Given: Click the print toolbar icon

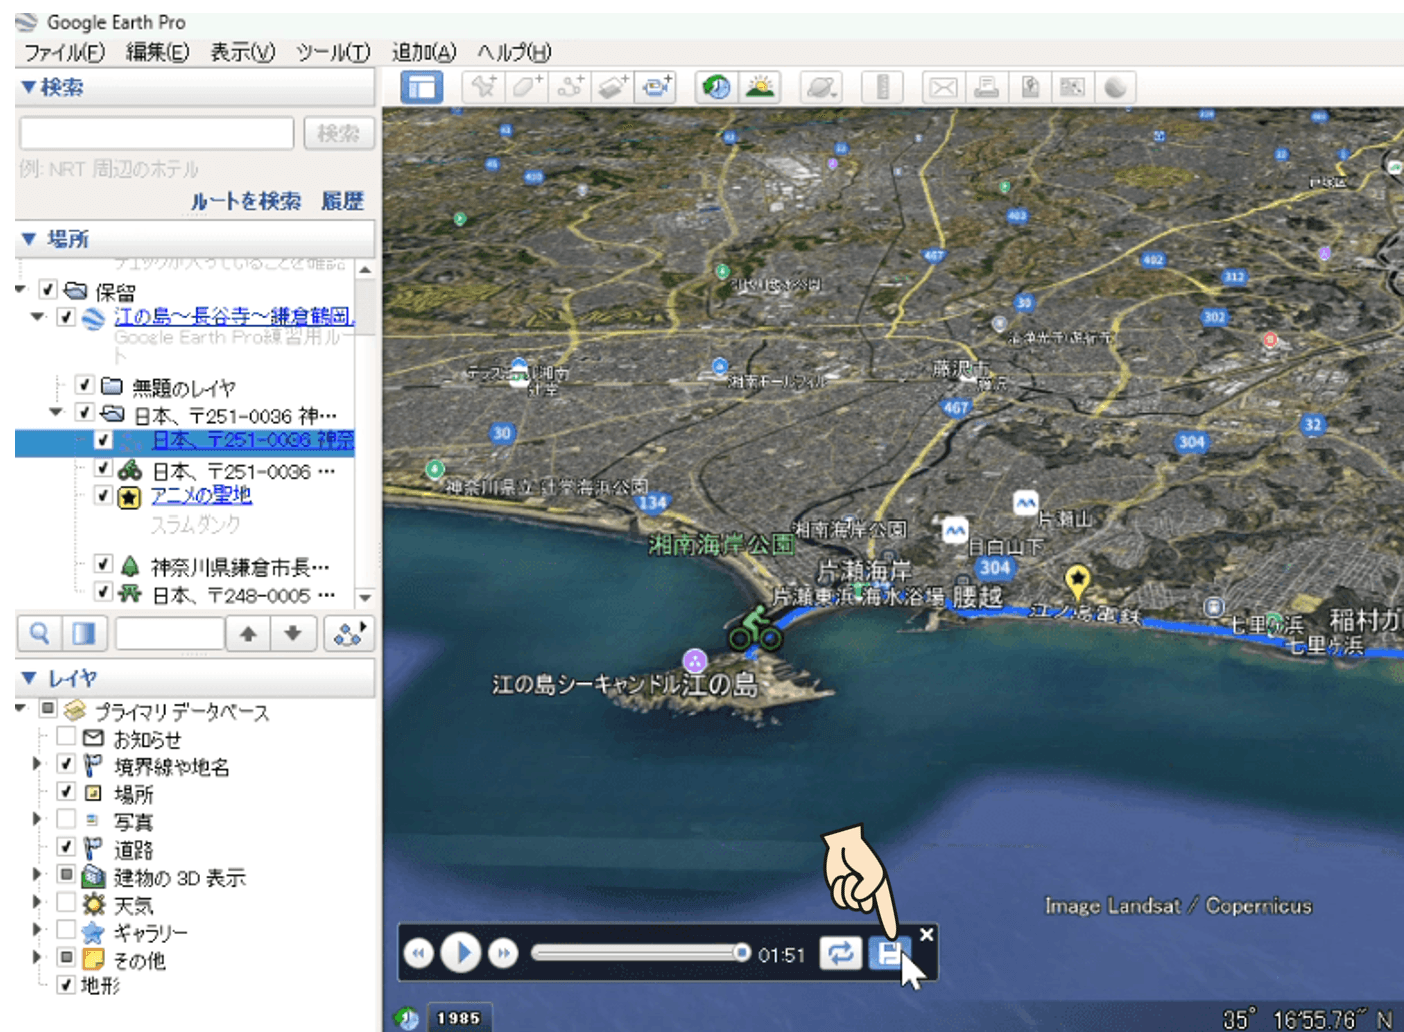Looking at the screenshot, I should (x=986, y=88).
